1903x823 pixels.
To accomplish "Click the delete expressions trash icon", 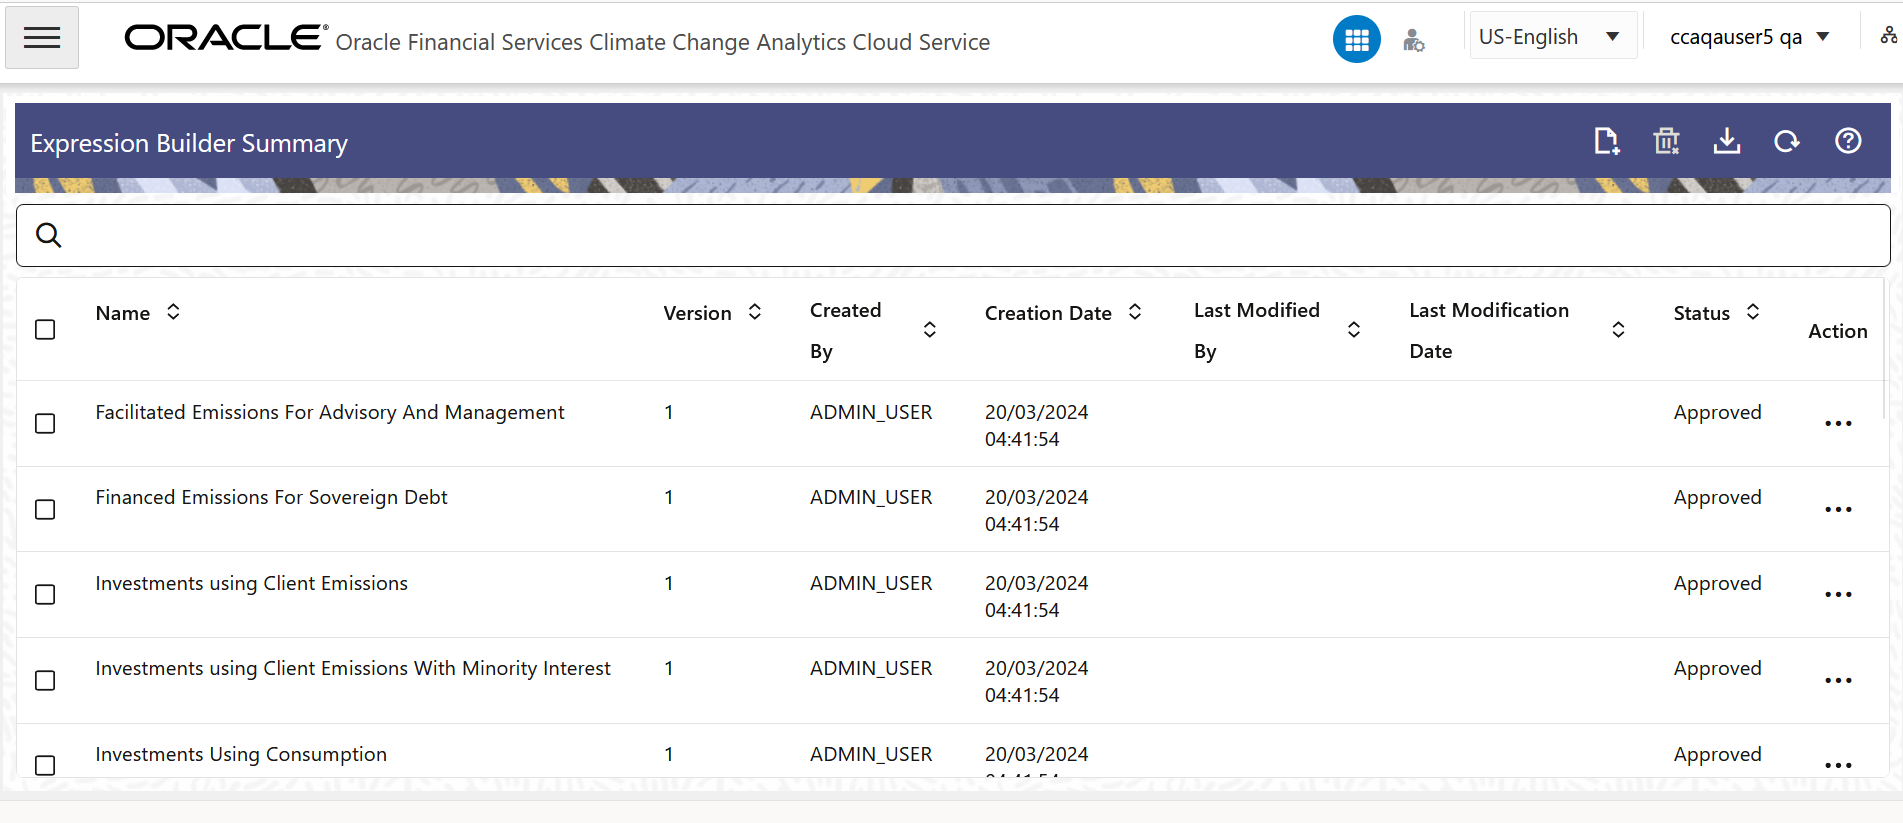I will tap(1666, 142).
